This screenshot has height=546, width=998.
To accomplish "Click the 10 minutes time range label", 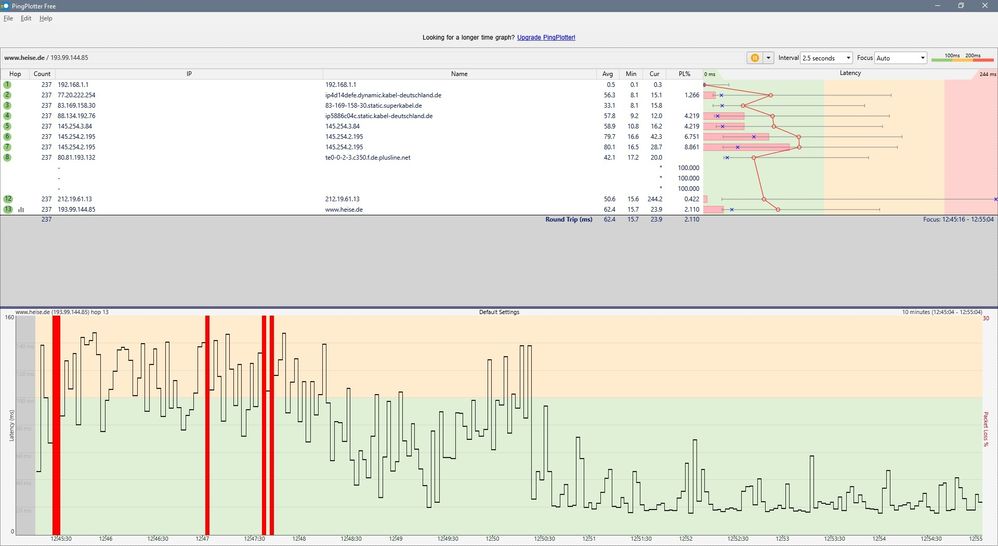I will pyautogui.click(x=941, y=312).
